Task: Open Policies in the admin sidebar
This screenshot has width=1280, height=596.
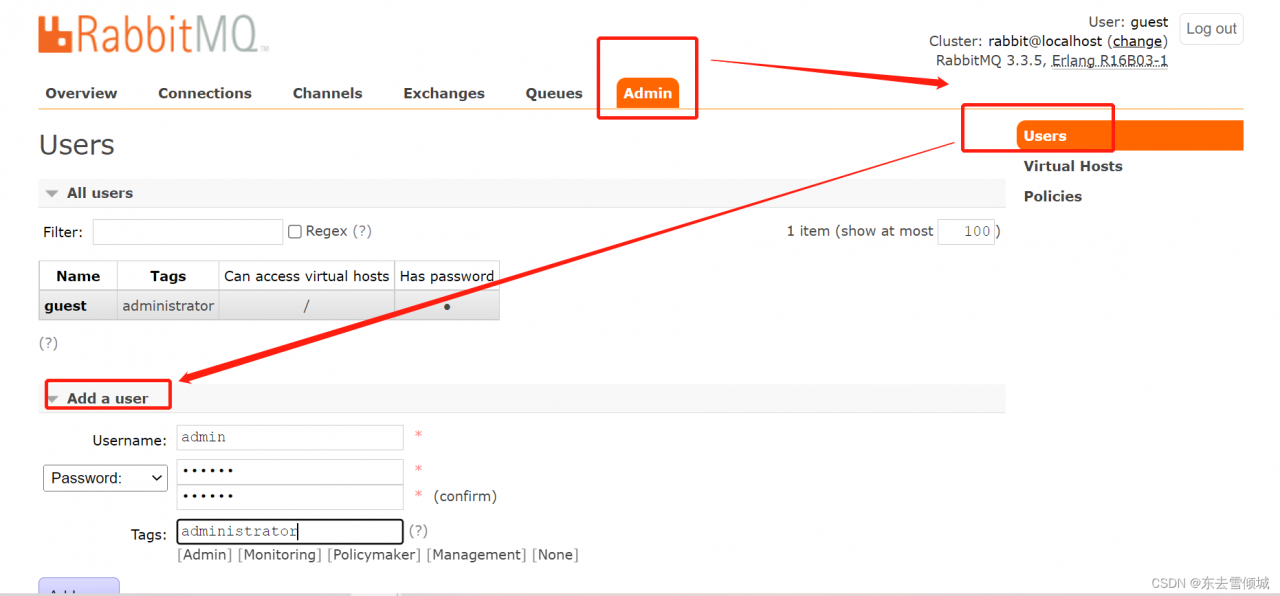Action: (1053, 196)
